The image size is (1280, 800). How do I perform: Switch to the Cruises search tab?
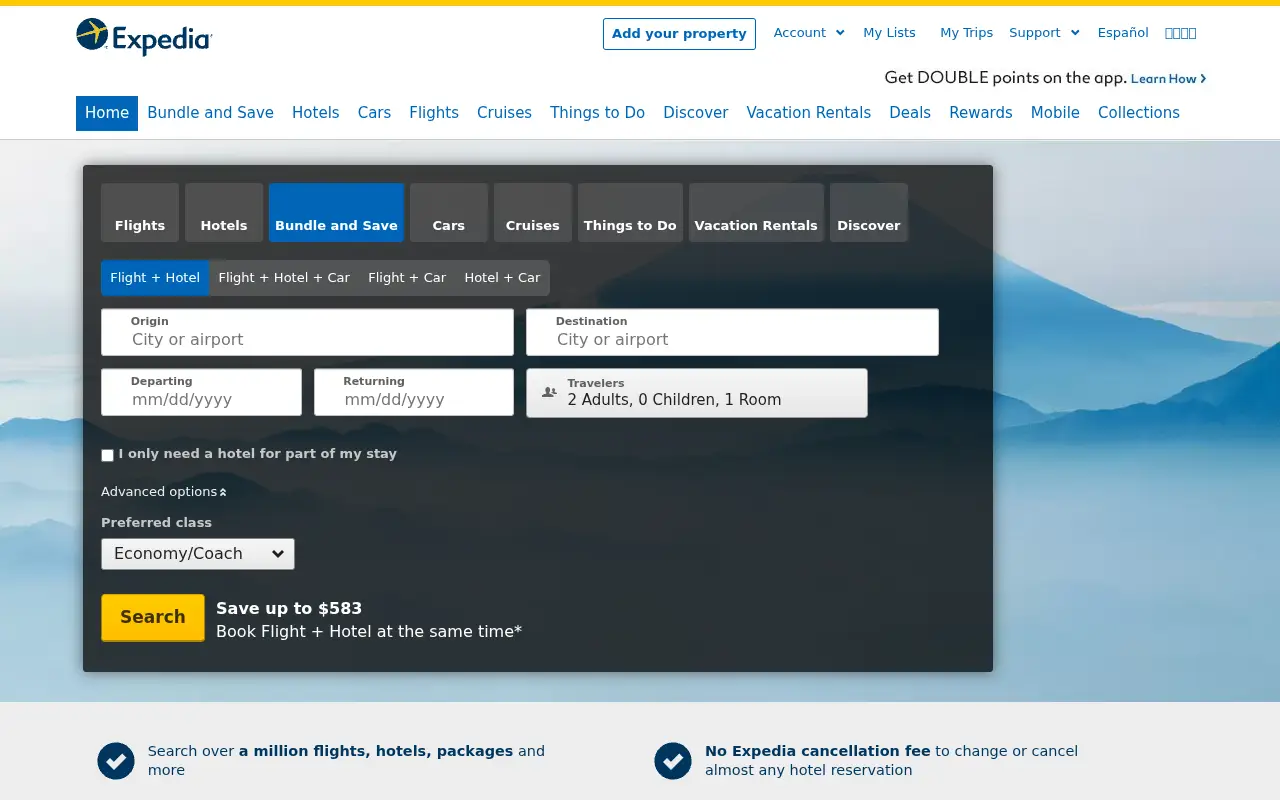click(533, 212)
